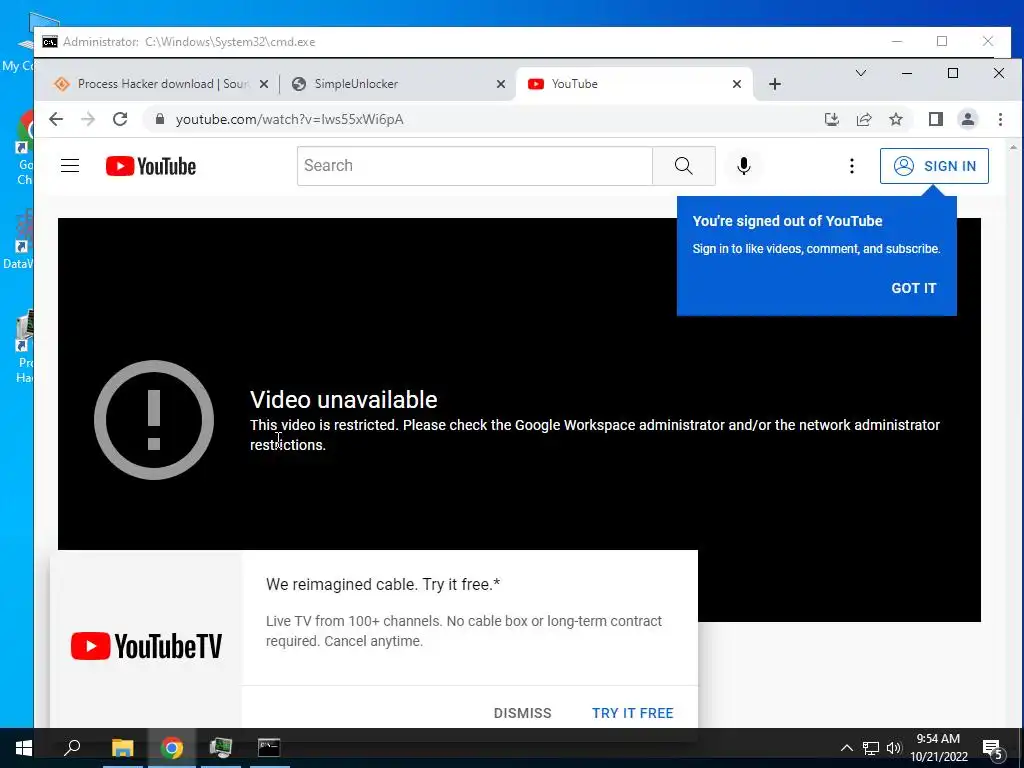This screenshot has height=768, width=1024.
Task: Open Chrome three-dot menu
Action: click(x=1000, y=120)
